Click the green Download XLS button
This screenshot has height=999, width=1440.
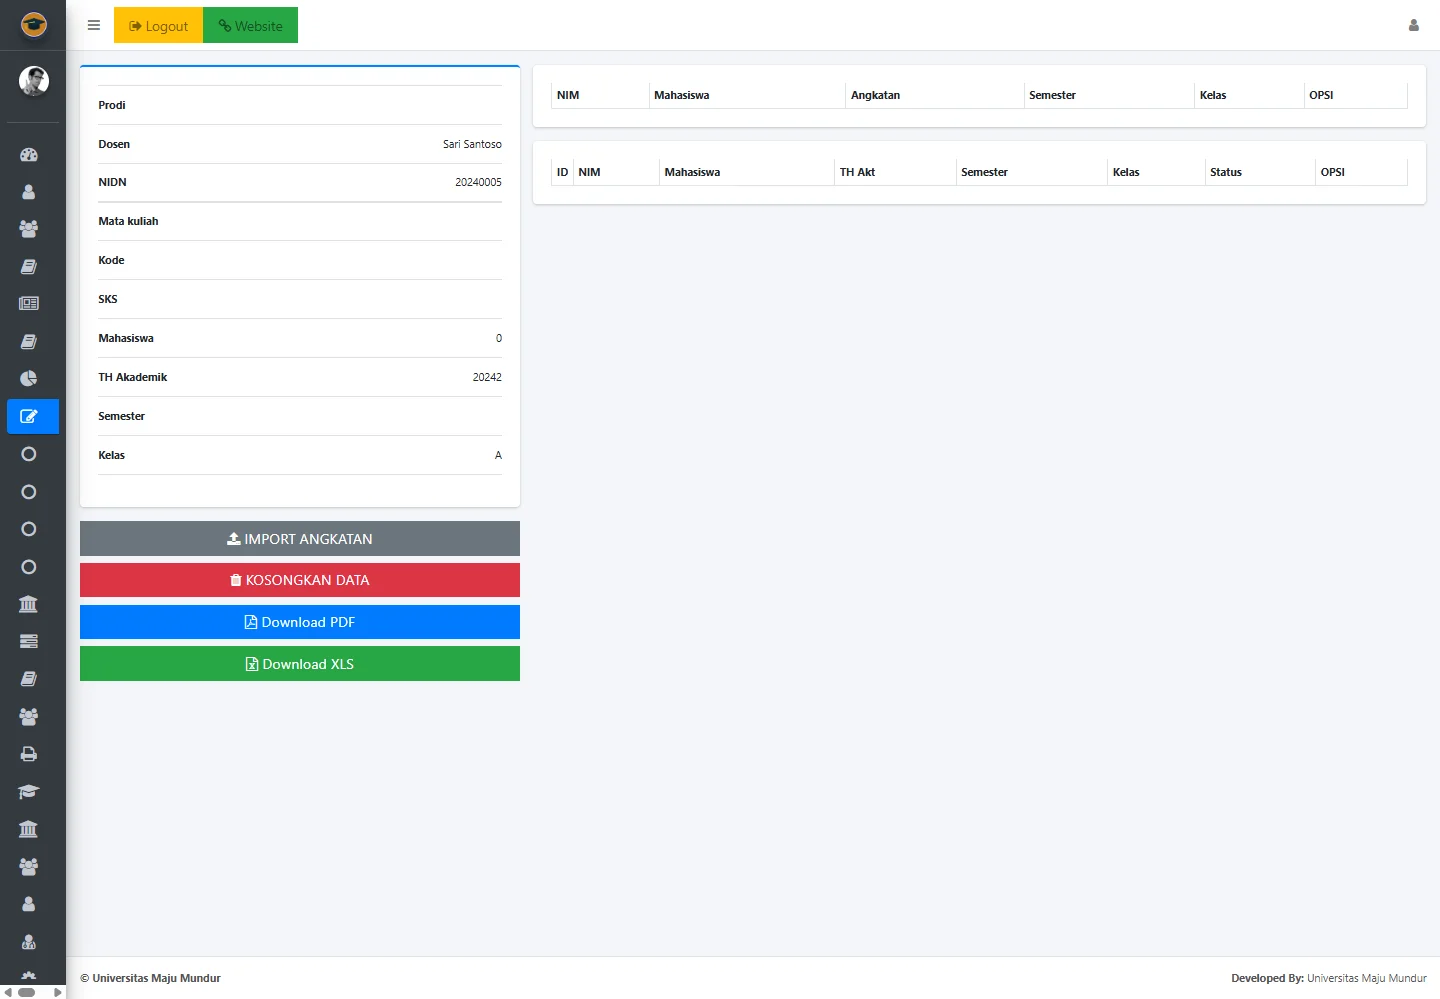pos(300,664)
